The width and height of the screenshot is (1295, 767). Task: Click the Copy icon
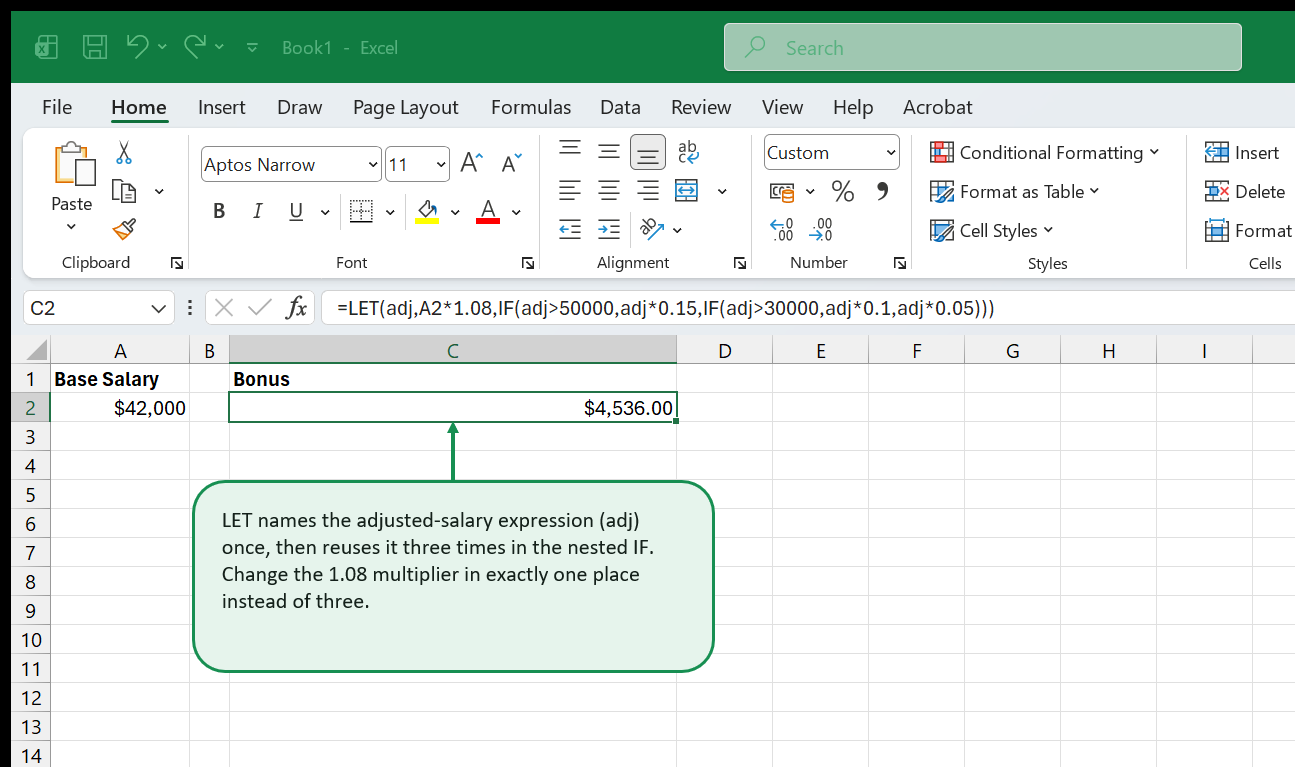click(124, 191)
